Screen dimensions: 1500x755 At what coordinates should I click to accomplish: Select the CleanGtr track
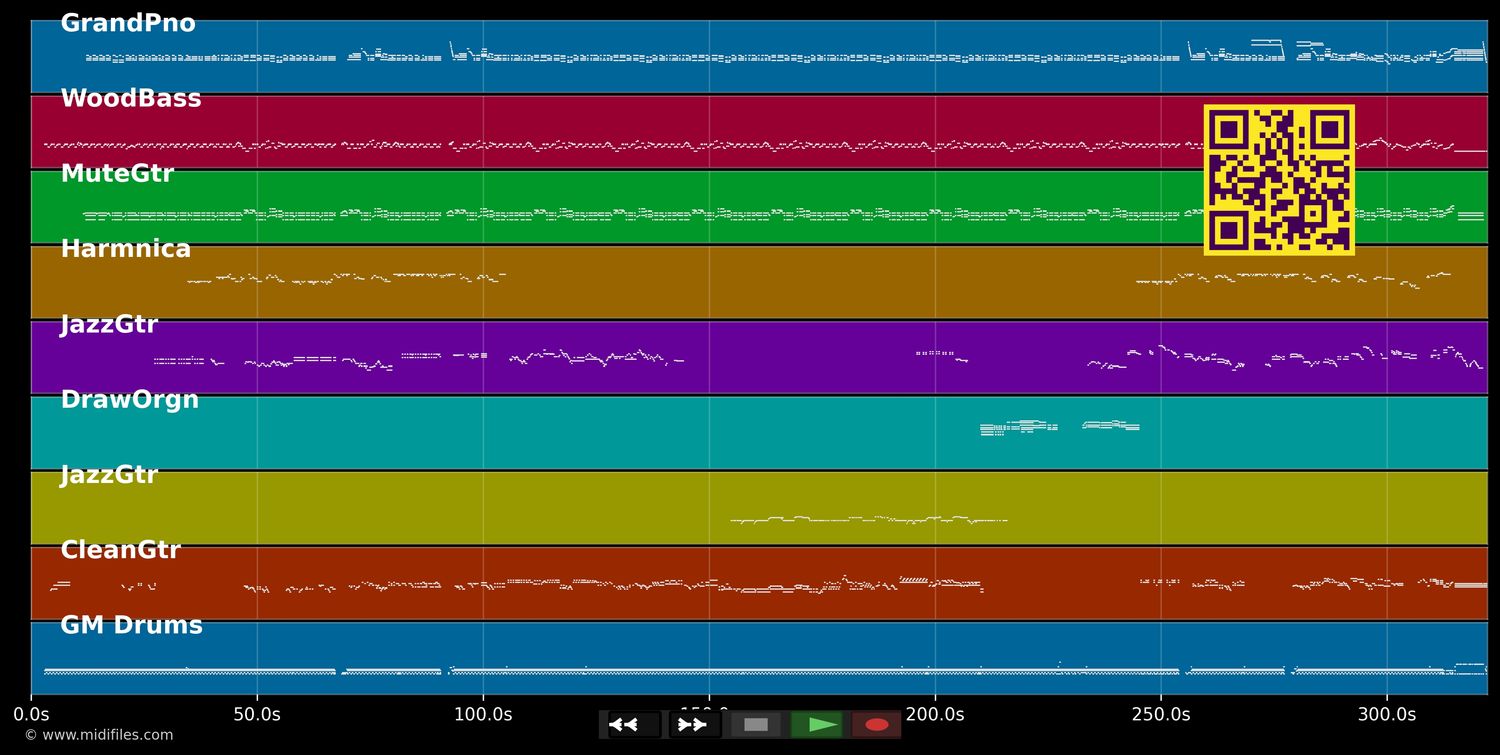click(x=120, y=549)
